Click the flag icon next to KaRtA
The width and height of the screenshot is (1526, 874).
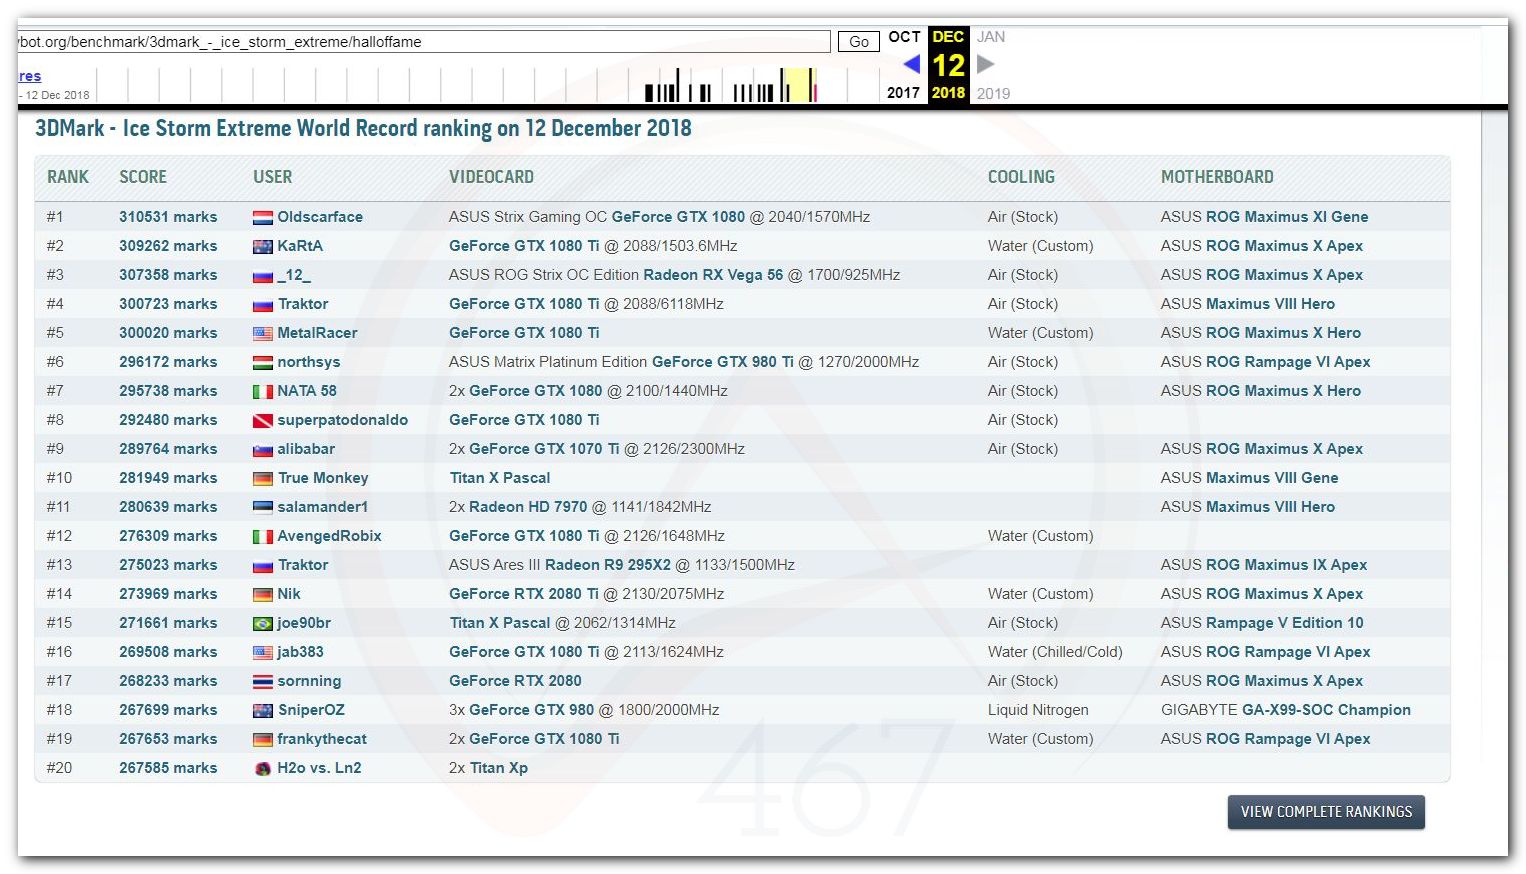(263, 247)
